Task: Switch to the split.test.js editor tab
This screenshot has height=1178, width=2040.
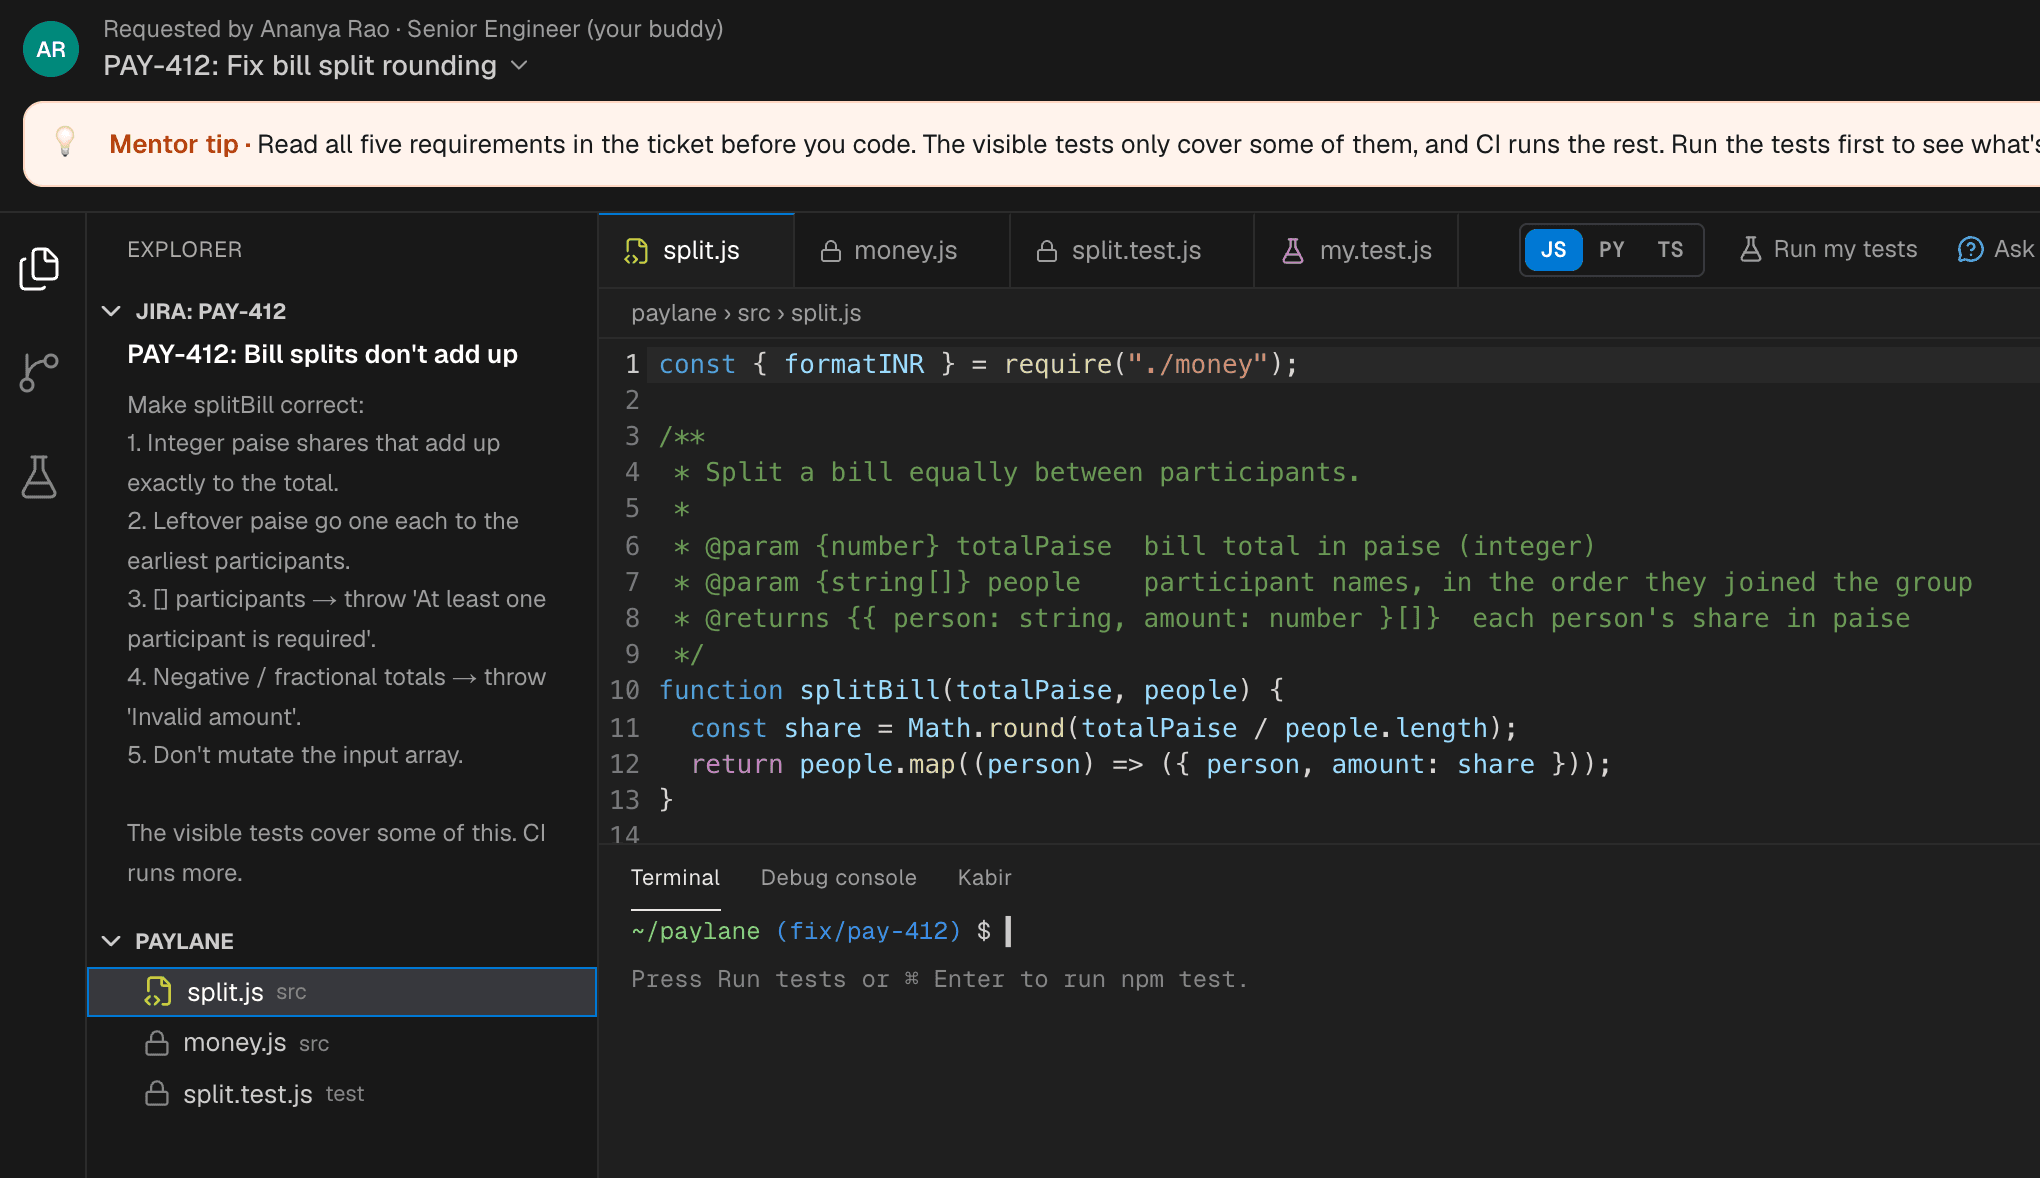Action: (x=1132, y=251)
